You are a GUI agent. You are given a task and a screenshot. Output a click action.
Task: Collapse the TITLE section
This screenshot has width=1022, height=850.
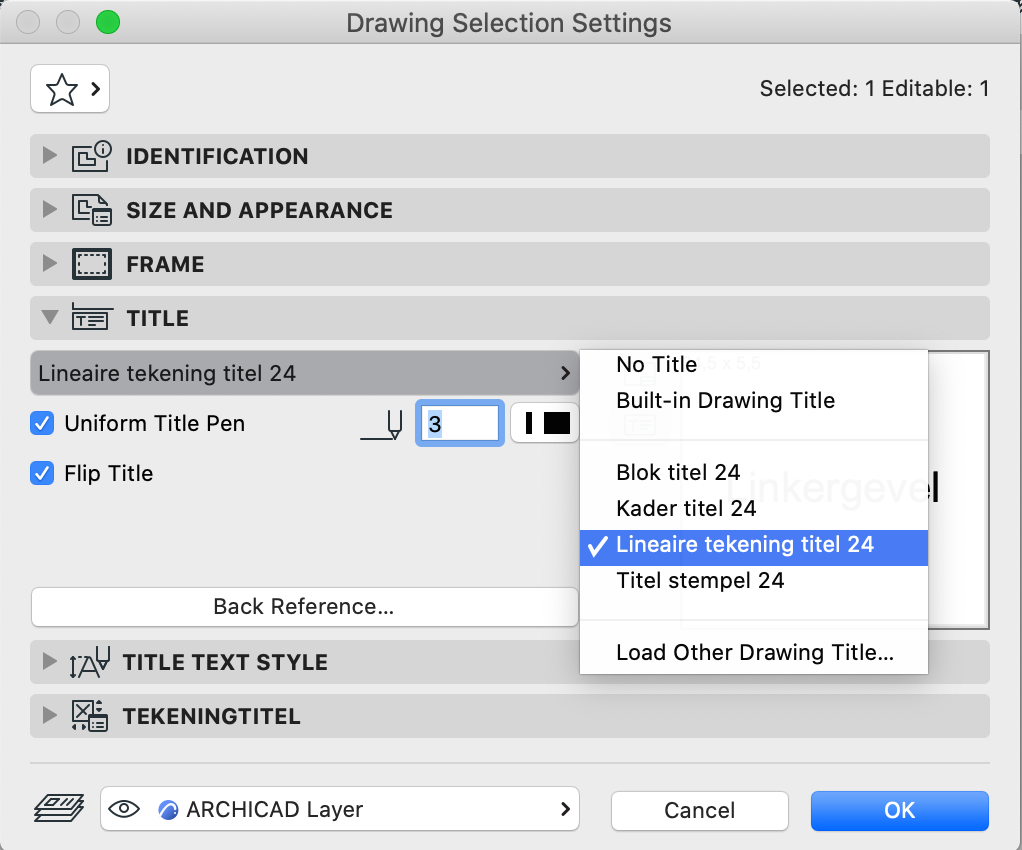pos(50,317)
